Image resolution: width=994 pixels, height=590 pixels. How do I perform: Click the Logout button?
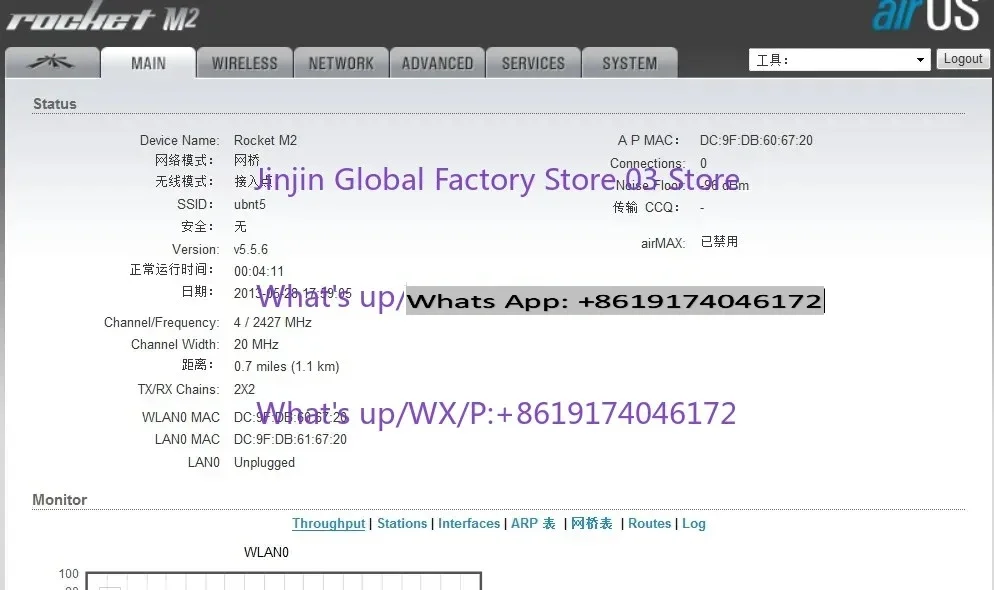point(962,59)
